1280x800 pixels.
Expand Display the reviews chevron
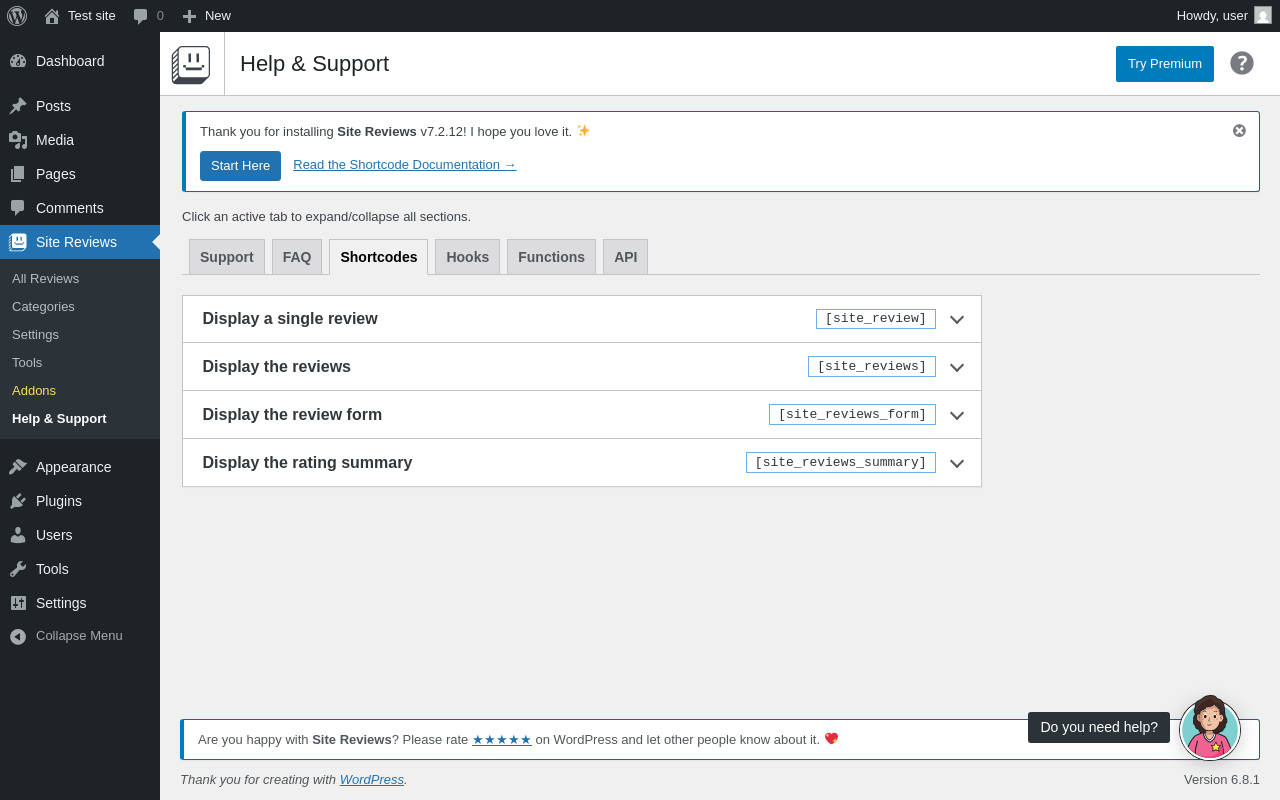957,368
